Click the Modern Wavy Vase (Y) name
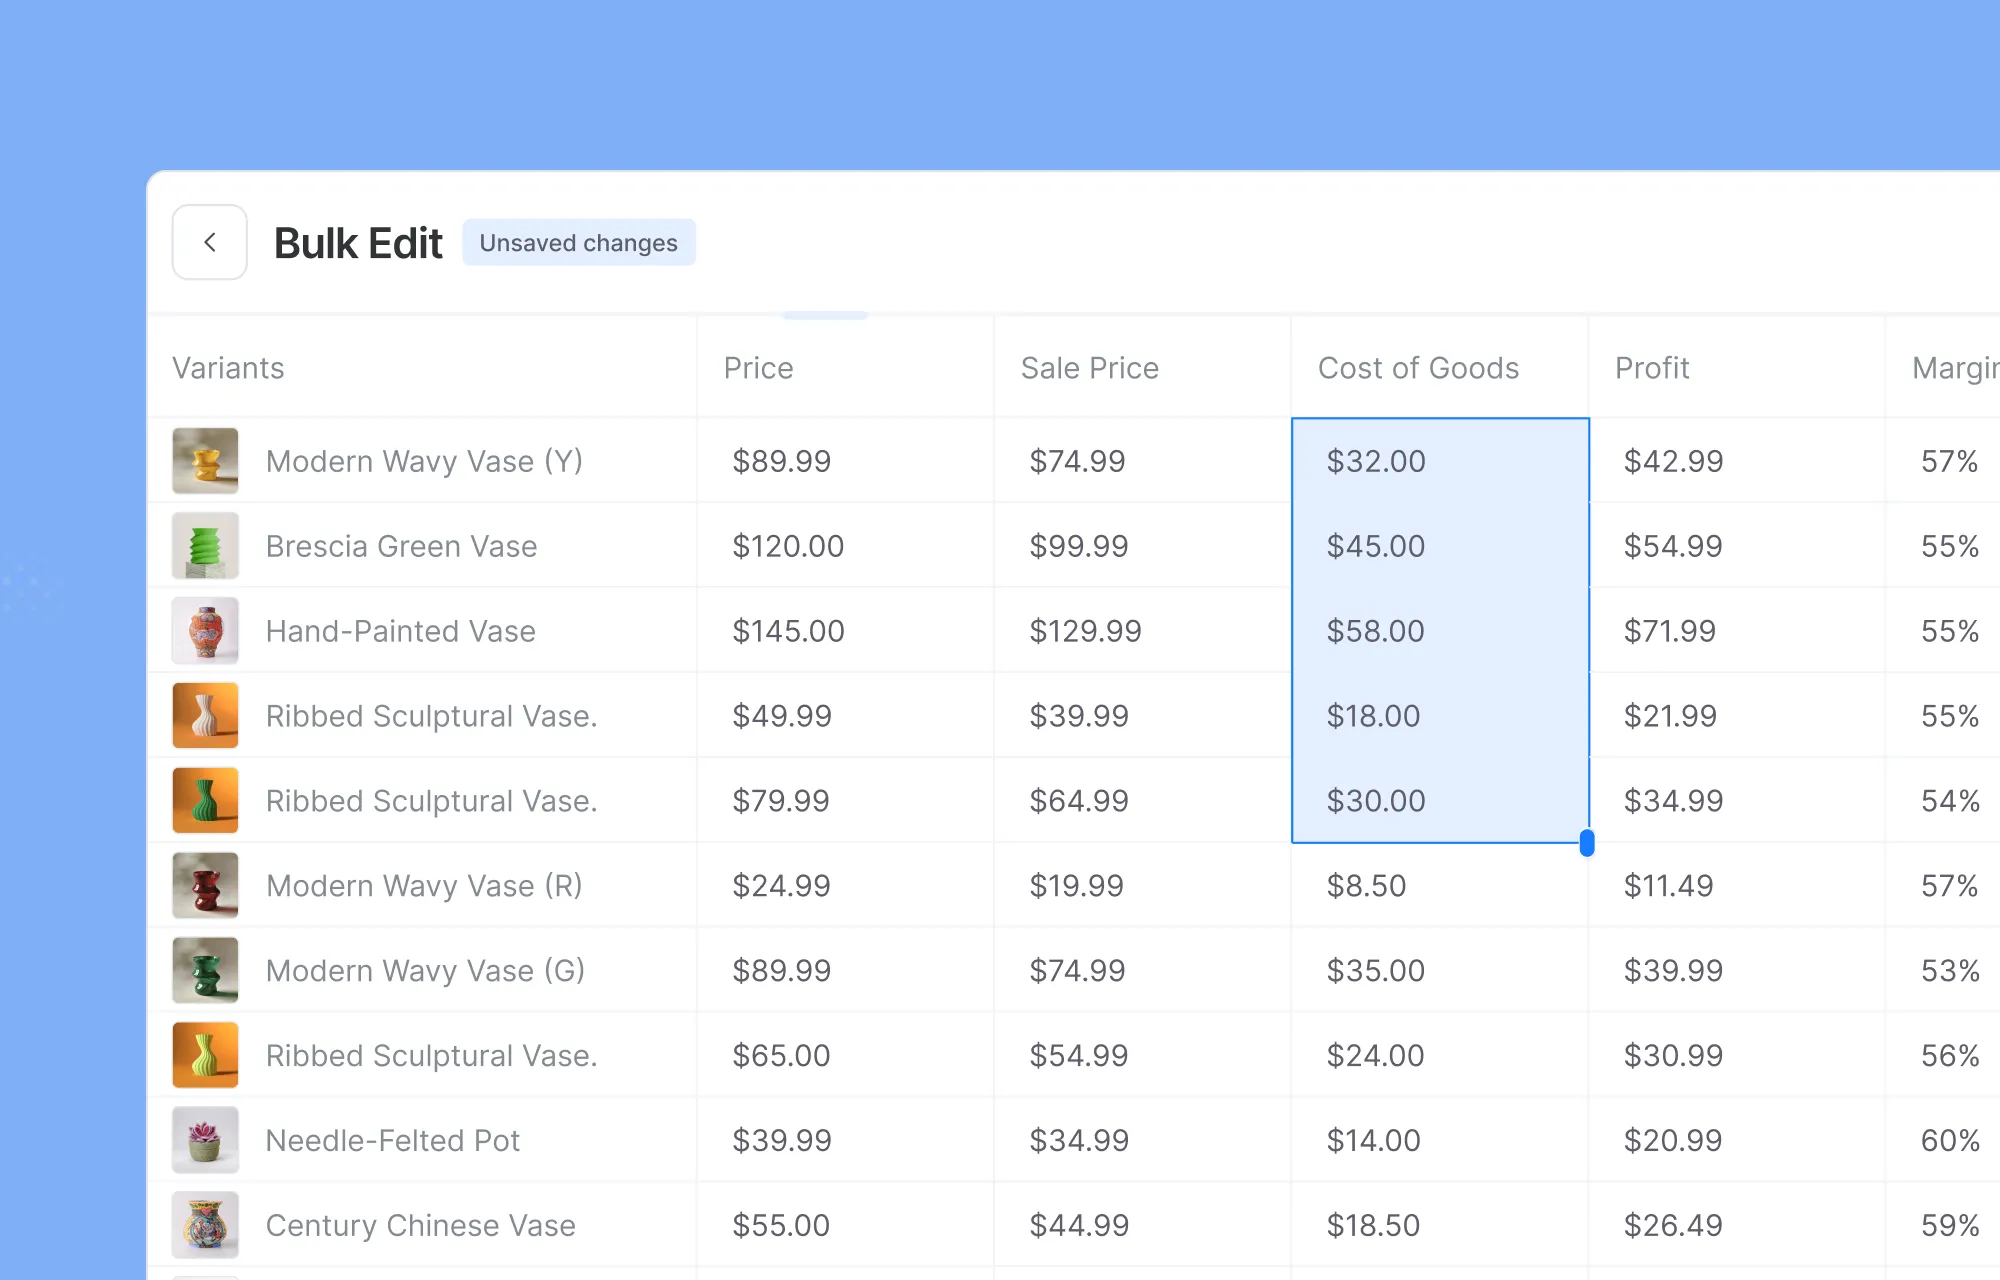 [x=424, y=461]
